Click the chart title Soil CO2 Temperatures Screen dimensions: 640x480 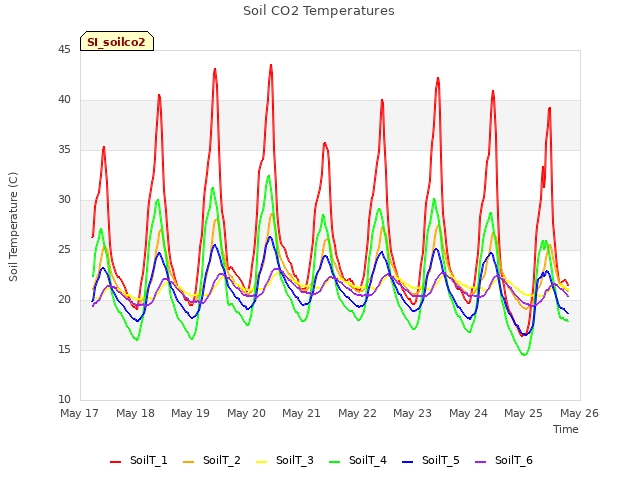(319, 11)
